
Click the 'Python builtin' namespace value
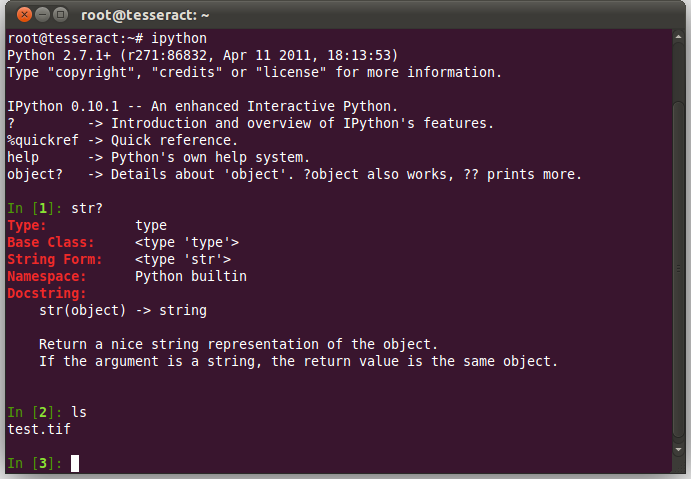pos(190,276)
